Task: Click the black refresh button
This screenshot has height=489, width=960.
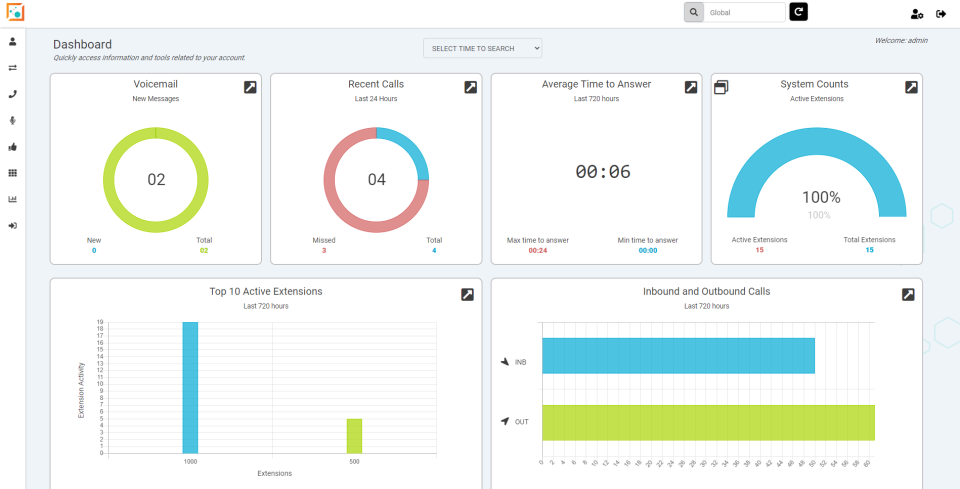Action: (x=798, y=12)
